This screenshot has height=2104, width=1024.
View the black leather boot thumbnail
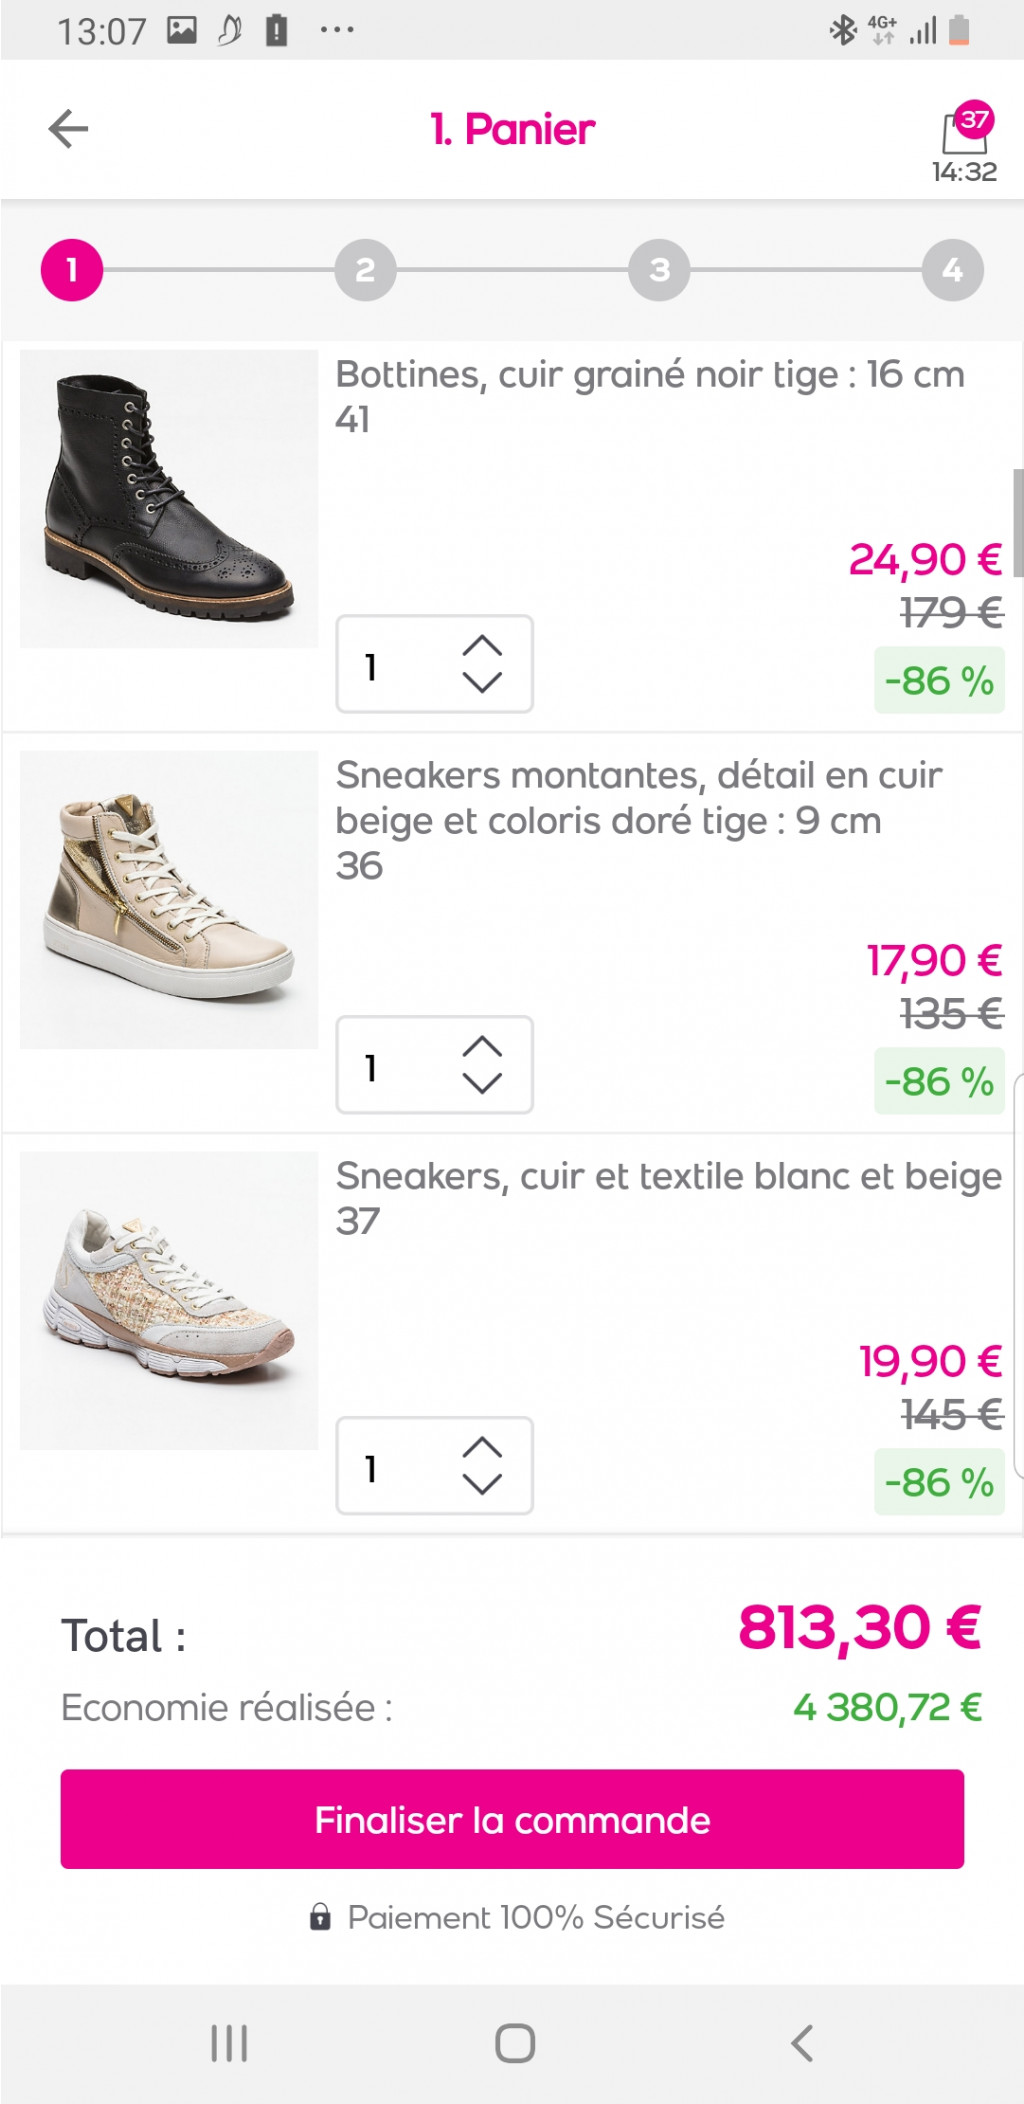point(169,499)
